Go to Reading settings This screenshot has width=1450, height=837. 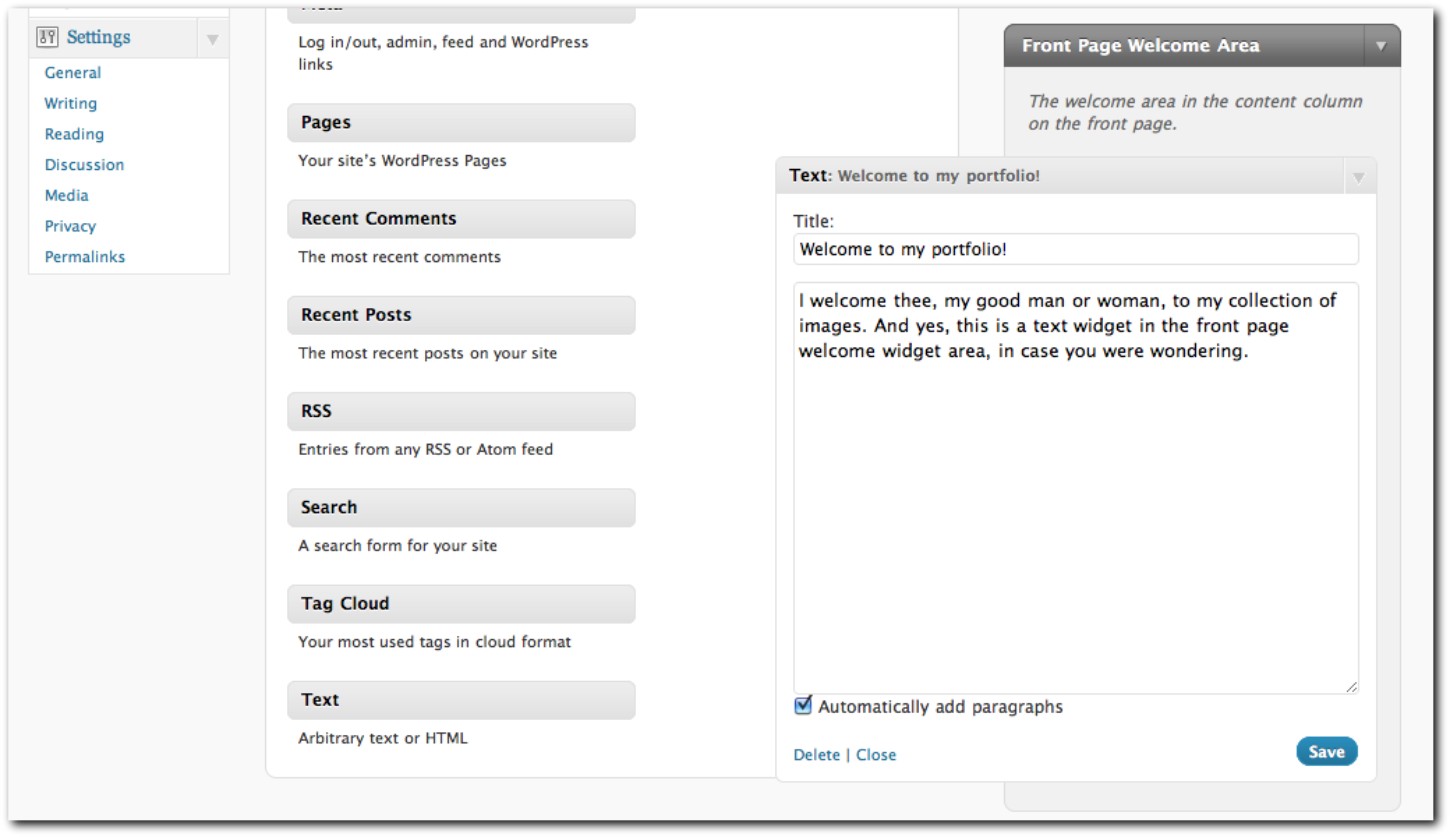tap(74, 134)
